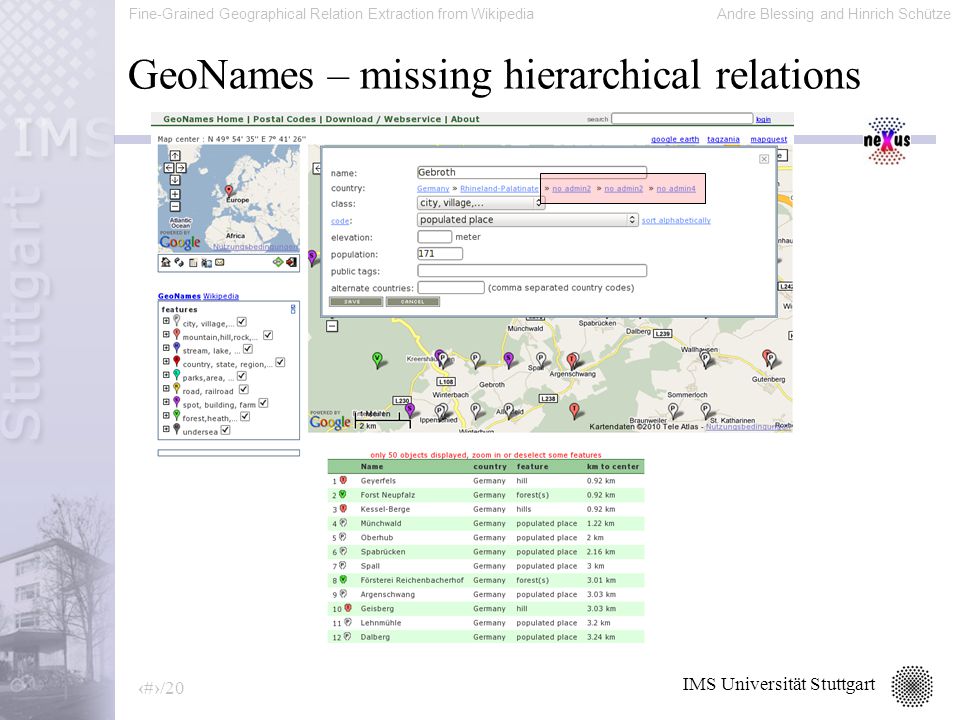
Task: Switch to the GeoNames tab above features
Action: (x=179, y=296)
